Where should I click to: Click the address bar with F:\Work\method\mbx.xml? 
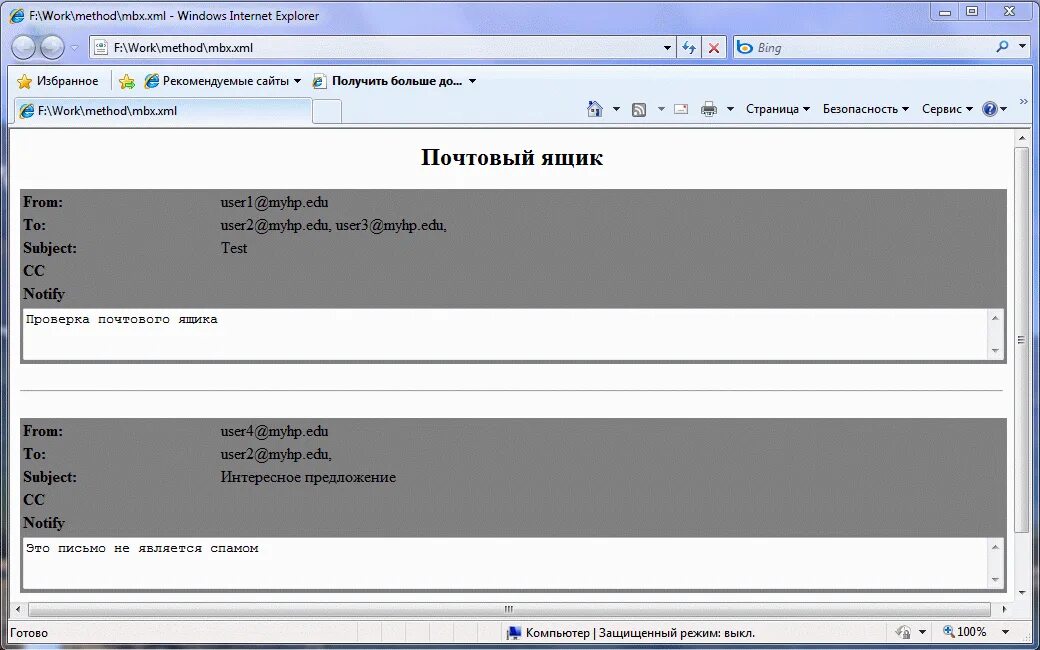(375, 48)
